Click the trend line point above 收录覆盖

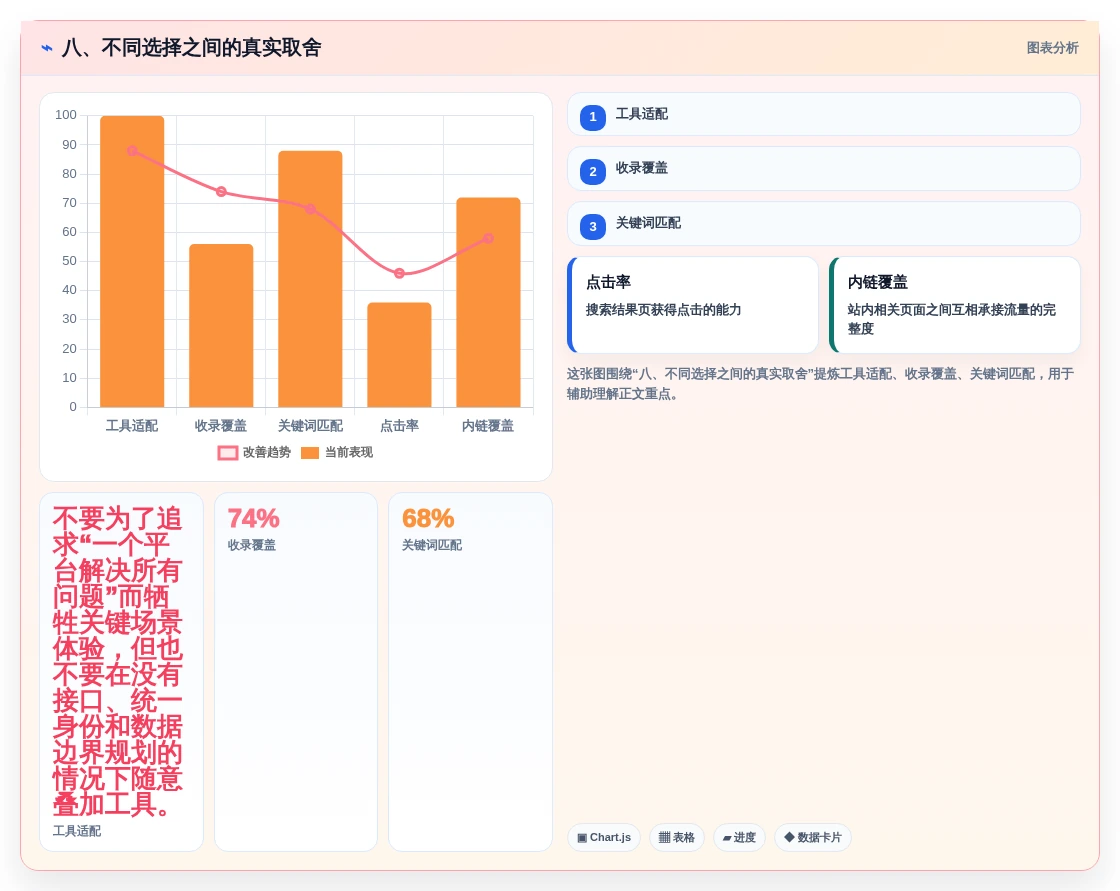point(221,191)
